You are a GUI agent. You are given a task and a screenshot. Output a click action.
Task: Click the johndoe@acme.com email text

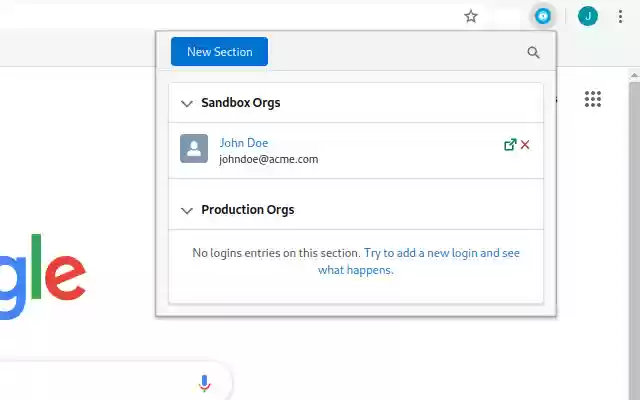click(x=269, y=159)
